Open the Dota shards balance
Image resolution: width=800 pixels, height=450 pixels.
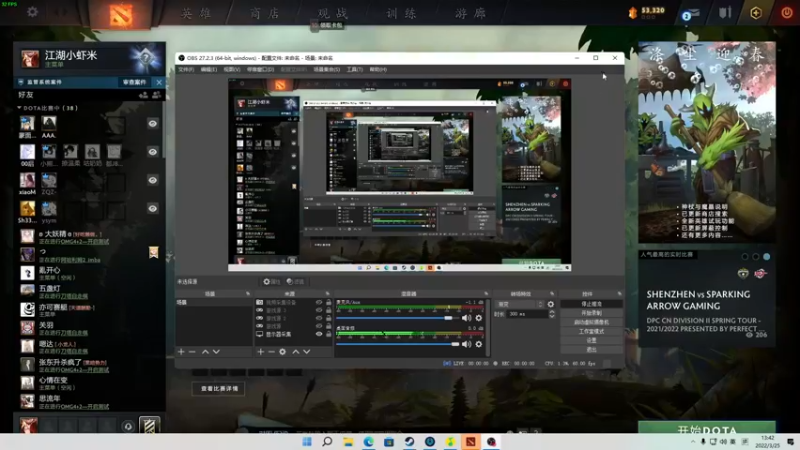646,12
